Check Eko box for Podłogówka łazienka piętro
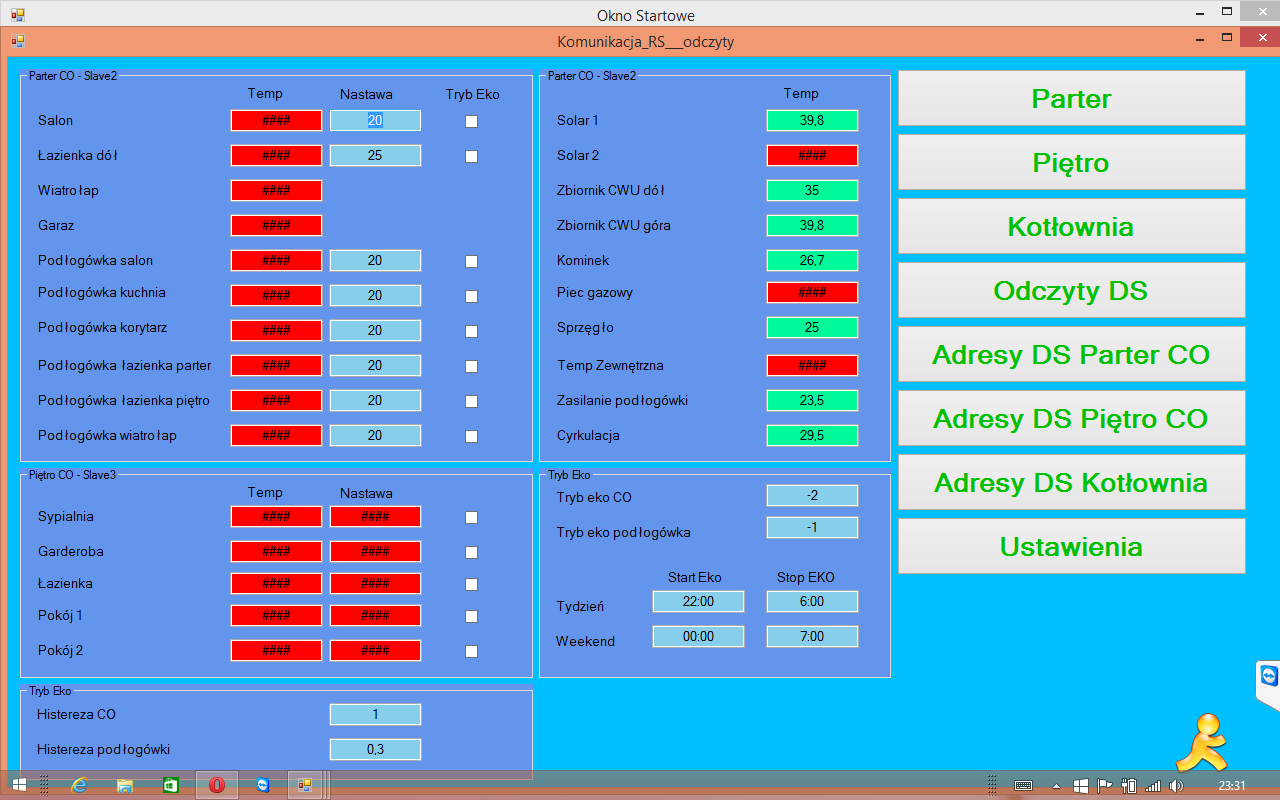Viewport: 1280px width, 800px height. 472,401
